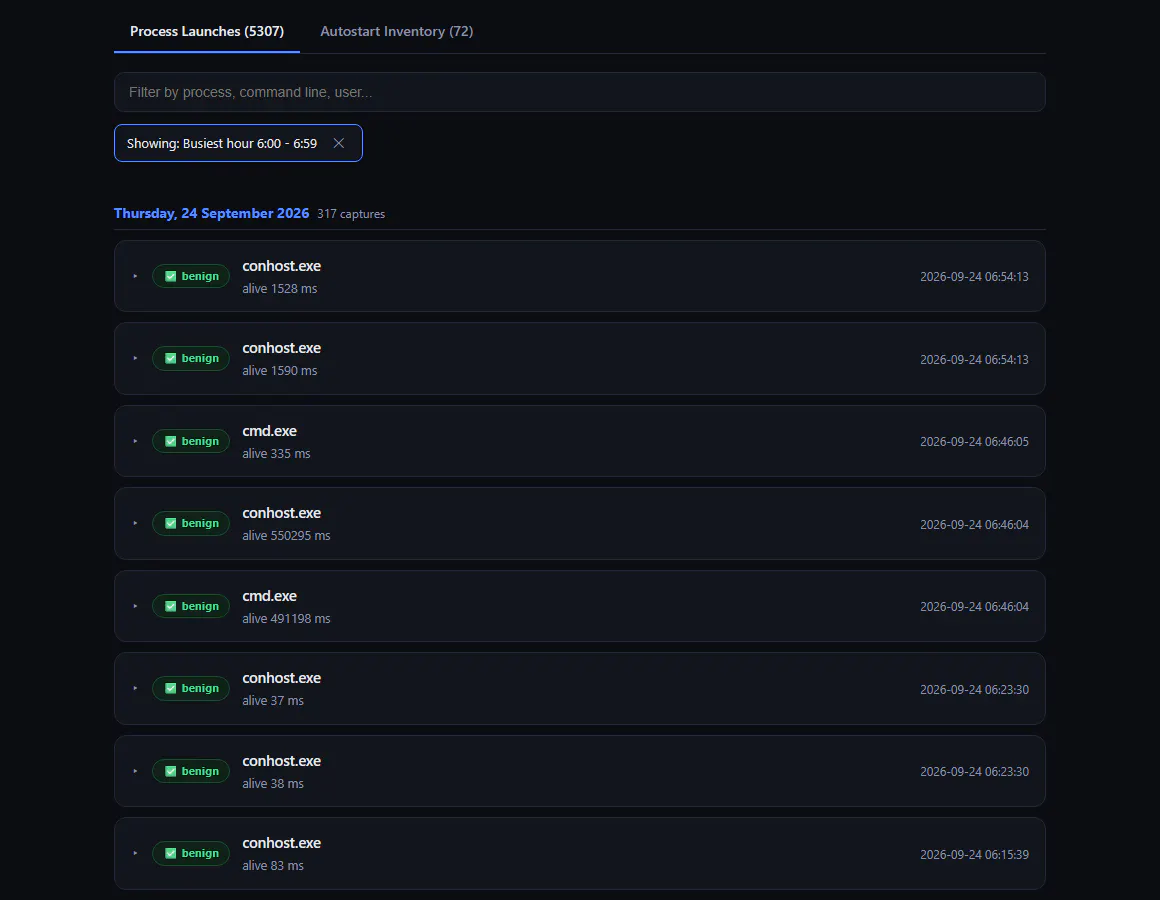The image size is (1160, 900).
Task: Click the timestamp 2026-09-24 06:15:39
Action: point(974,855)
